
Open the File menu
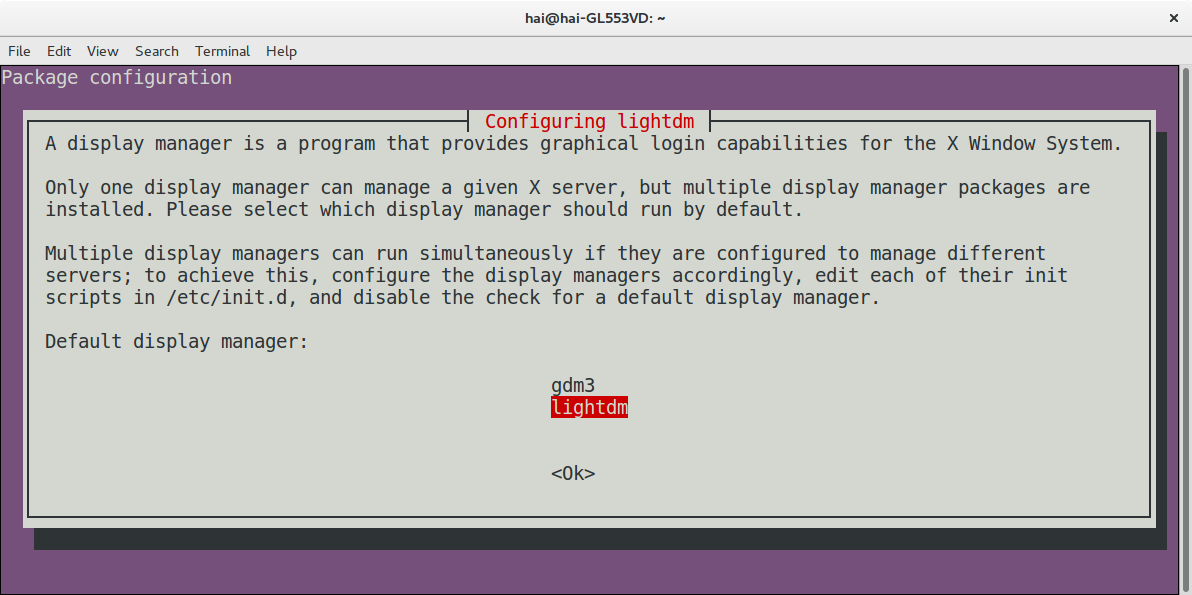click(19, 51)
